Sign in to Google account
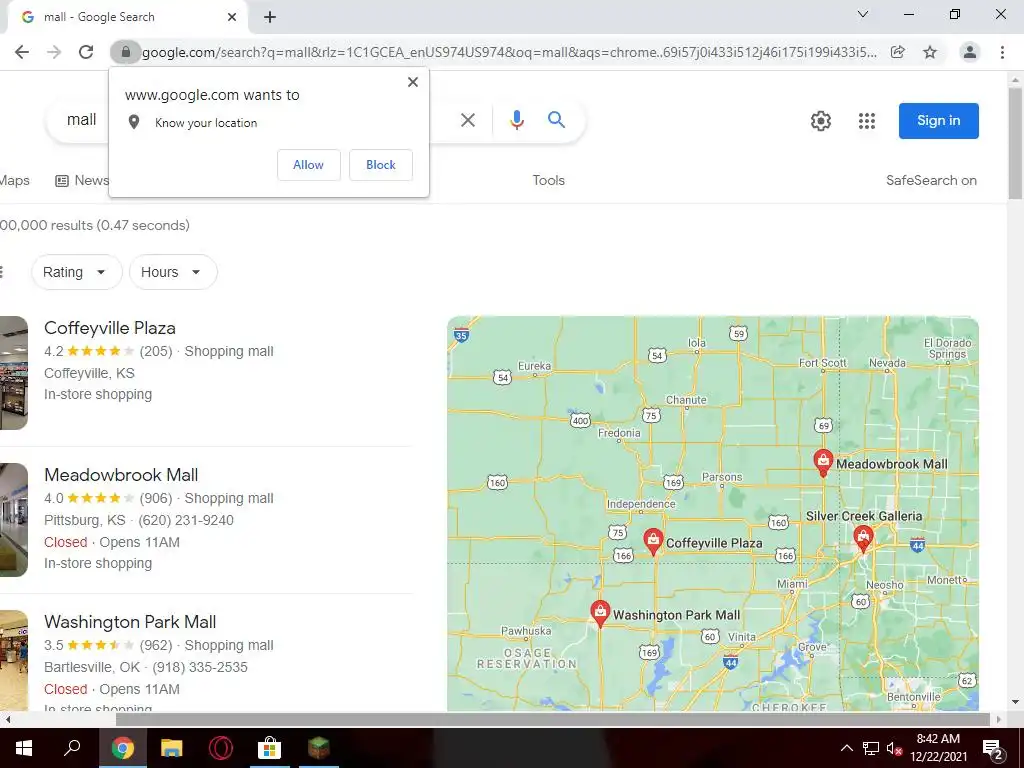The image size is (1024, 768). (x=938, y=121)
